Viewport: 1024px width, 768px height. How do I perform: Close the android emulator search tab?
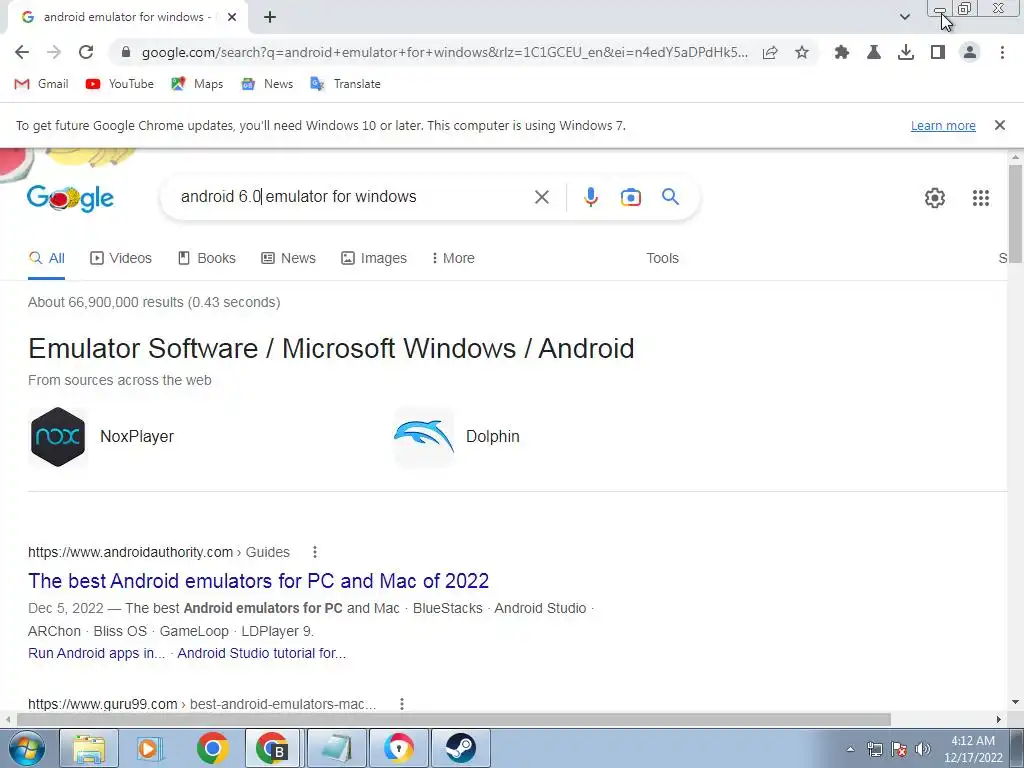232,17
